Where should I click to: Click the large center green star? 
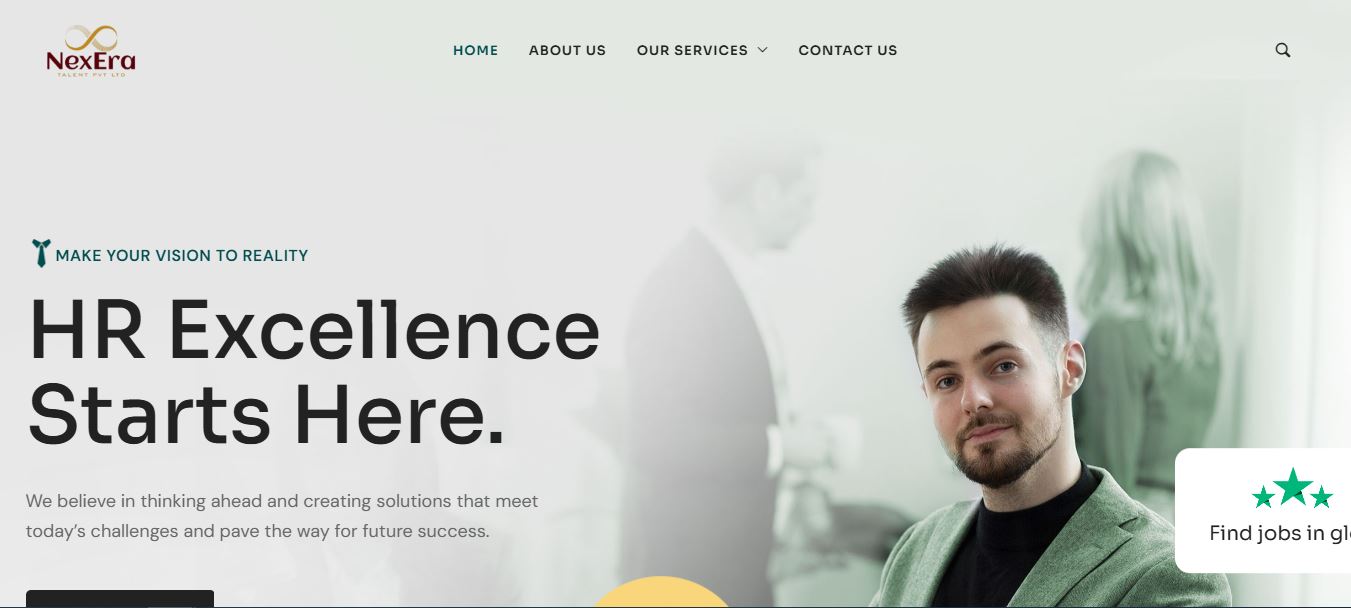coord(1293,486)
